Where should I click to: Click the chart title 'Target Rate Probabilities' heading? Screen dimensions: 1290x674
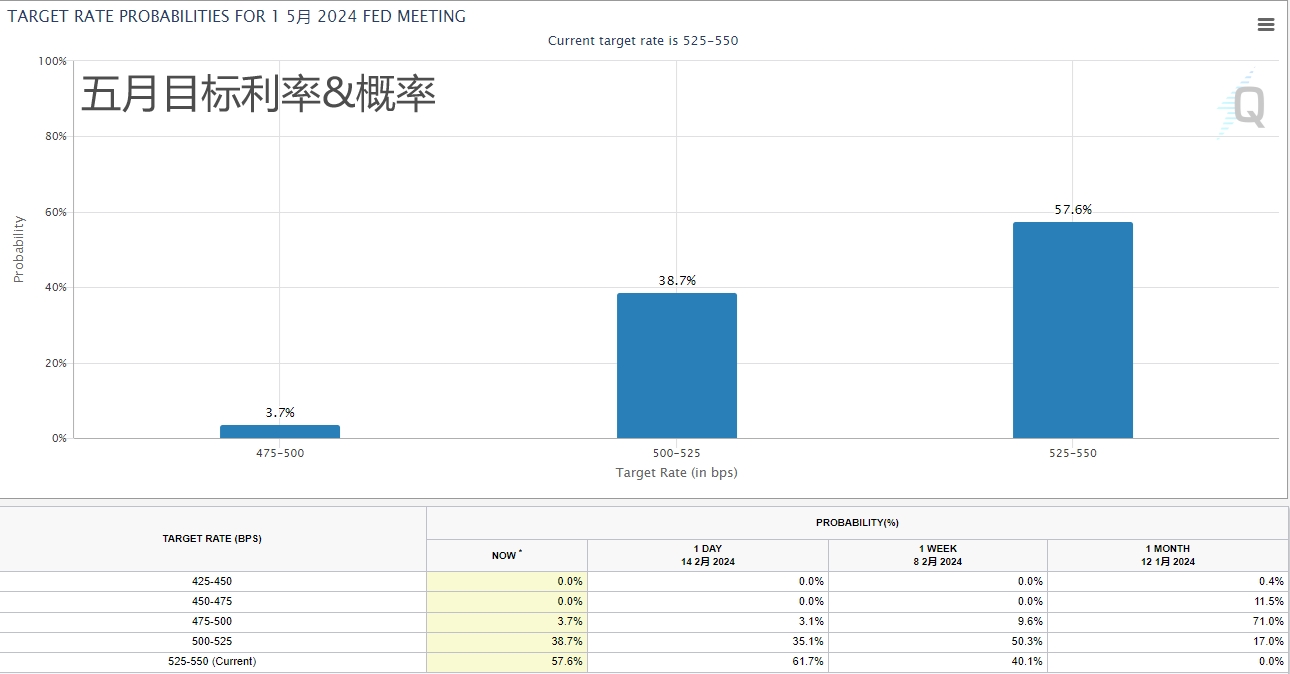[237, 16]
